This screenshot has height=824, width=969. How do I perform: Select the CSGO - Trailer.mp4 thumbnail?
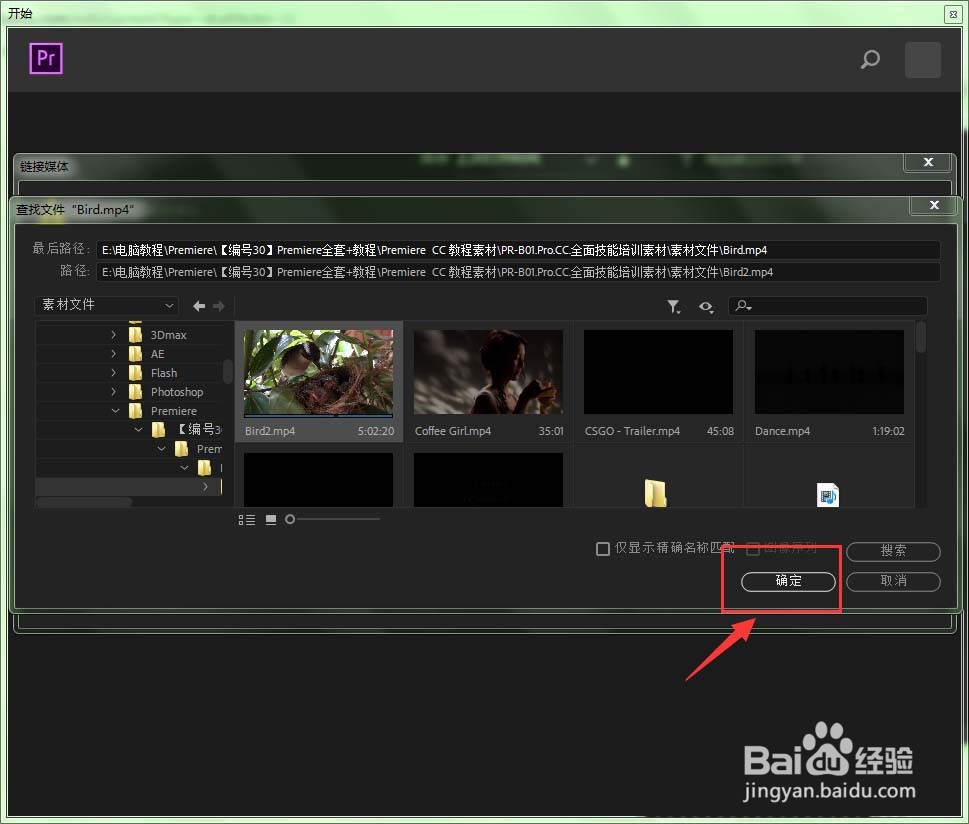click(x=659, y=381)
